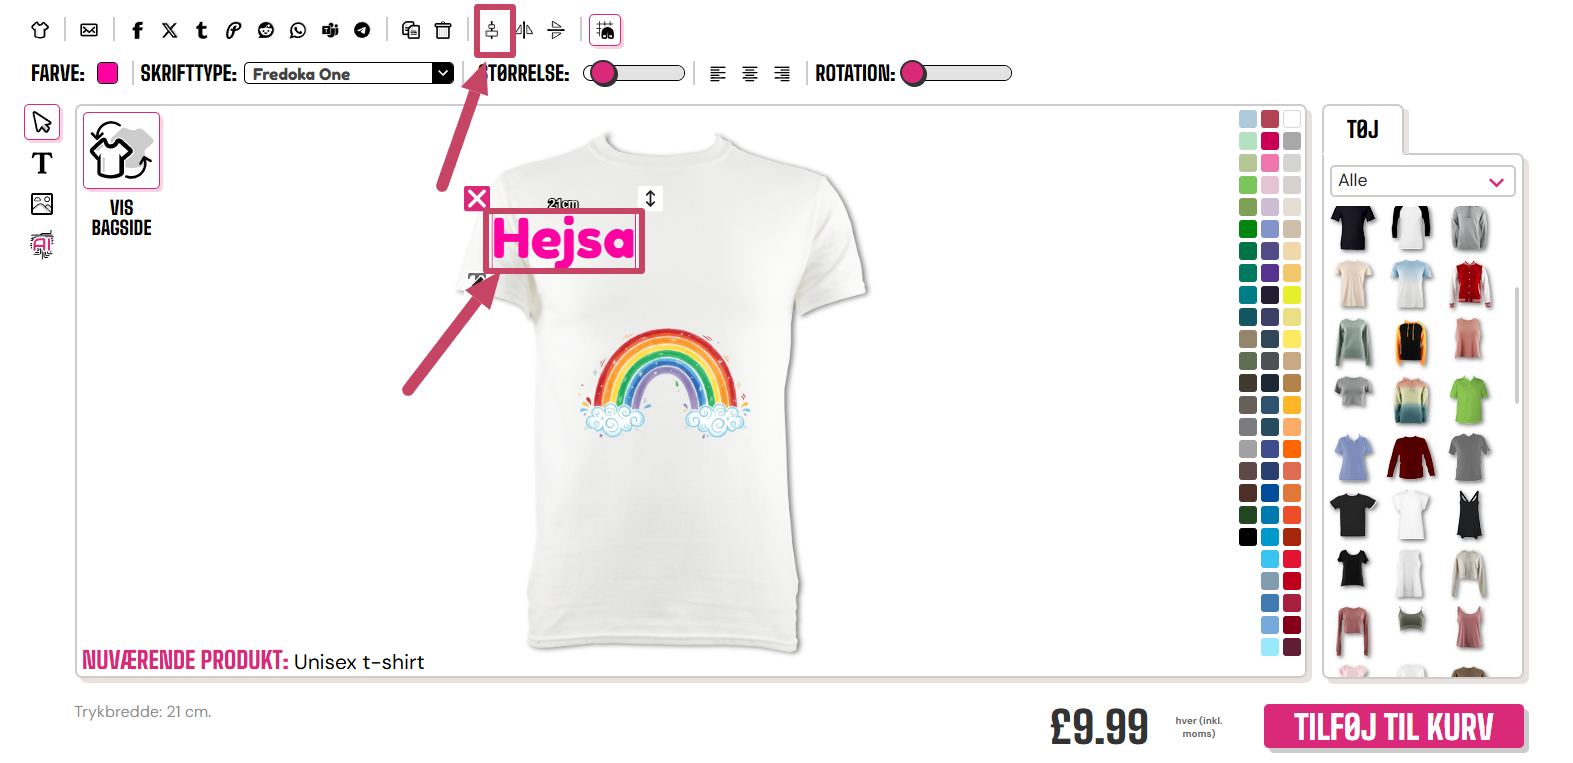Share the design on Facebook
The height and width of the screenshot is (763, 1573).
[138, 30]
